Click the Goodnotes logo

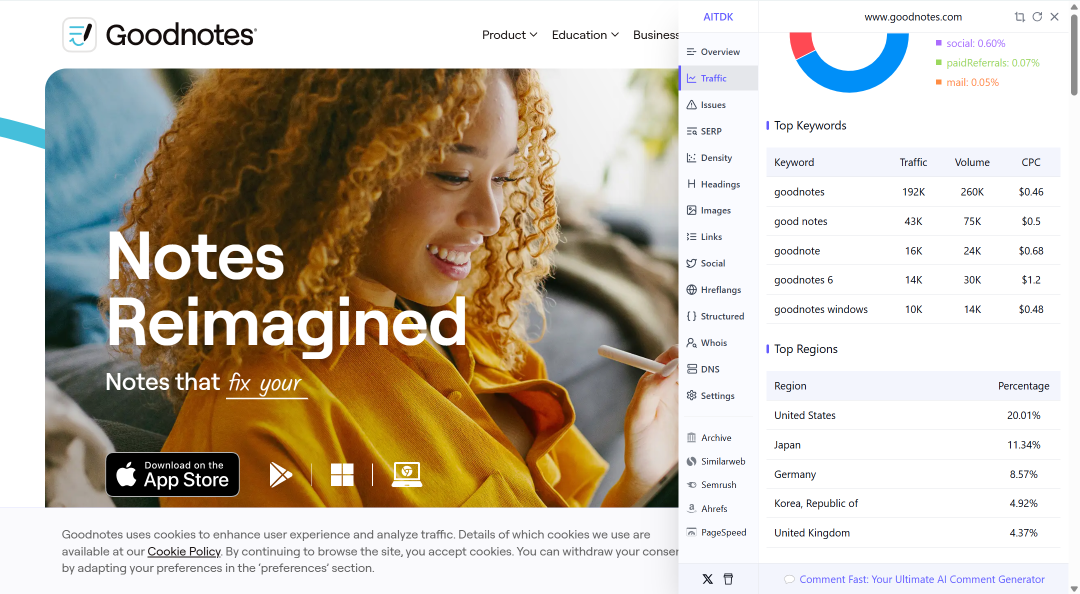point(159,34)
